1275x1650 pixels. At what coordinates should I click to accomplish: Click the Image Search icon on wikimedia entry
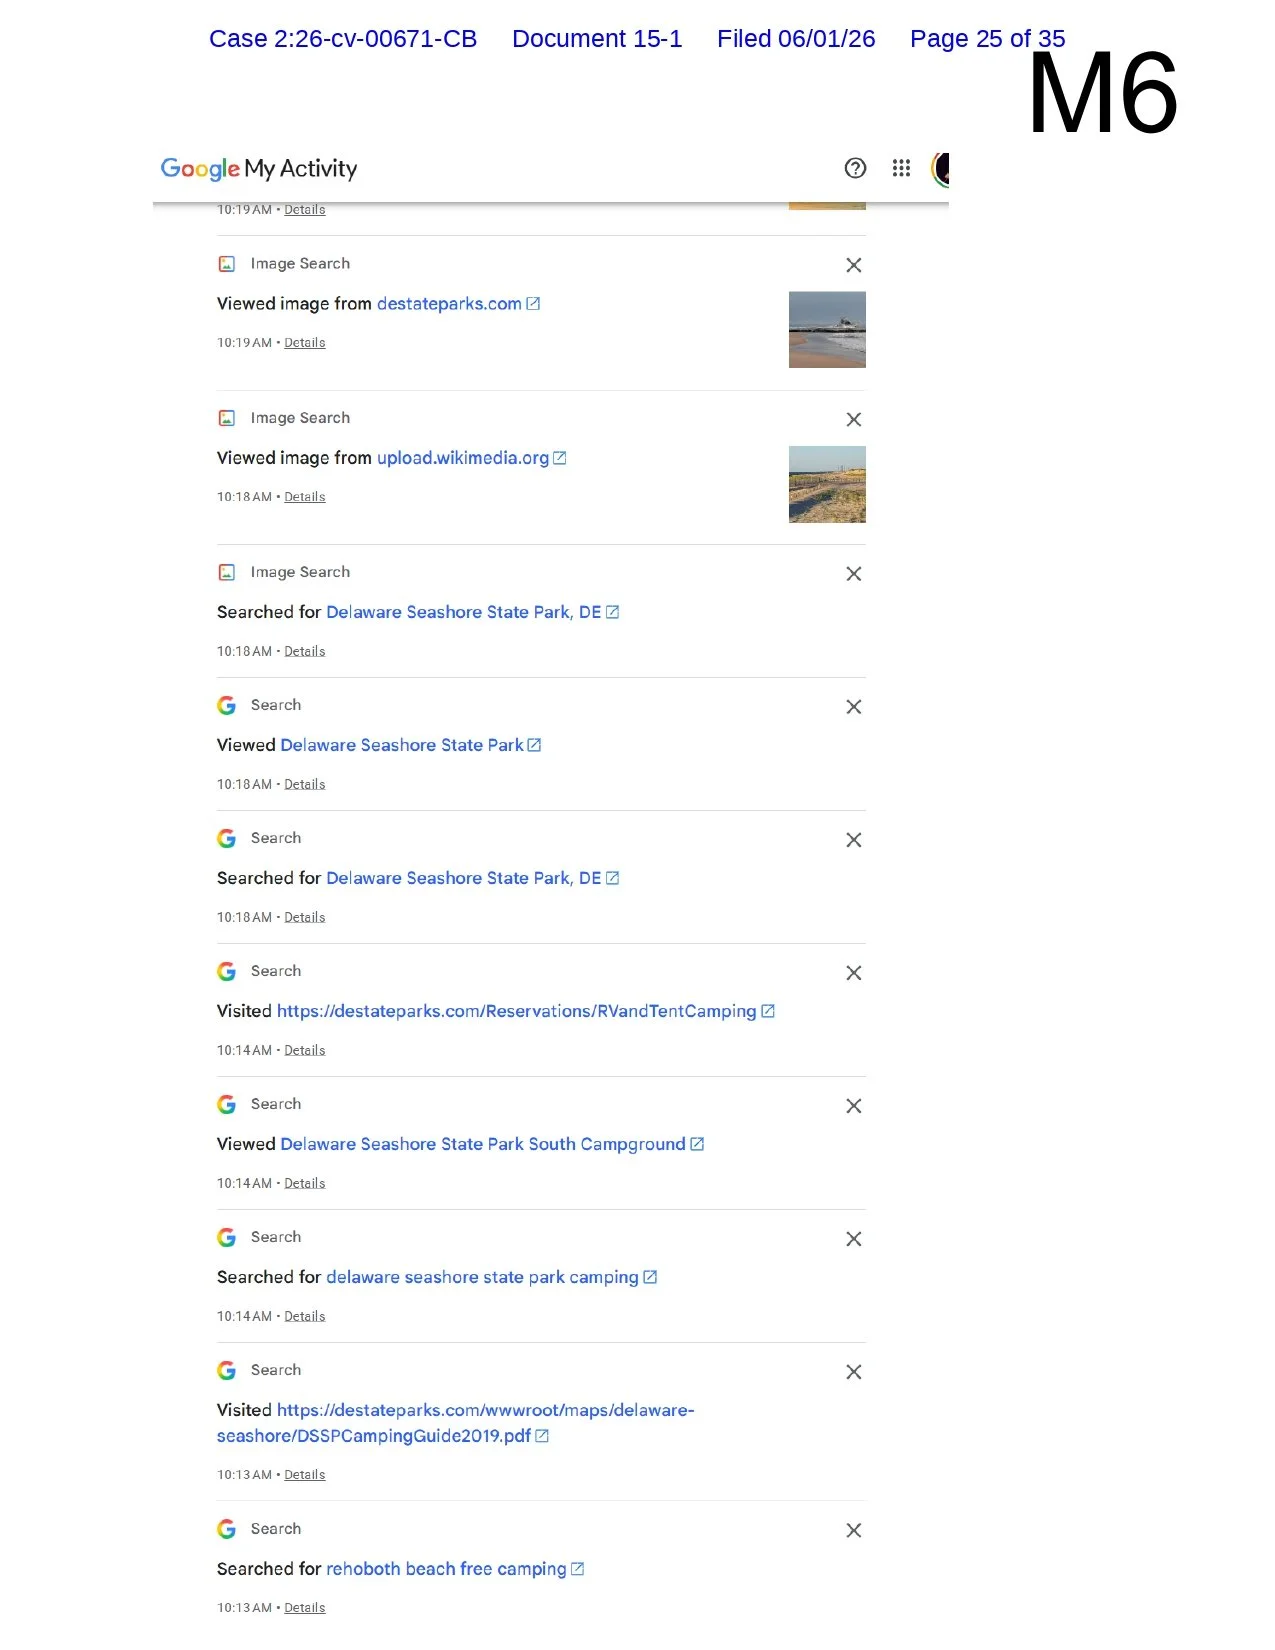(x=227, y=418)
